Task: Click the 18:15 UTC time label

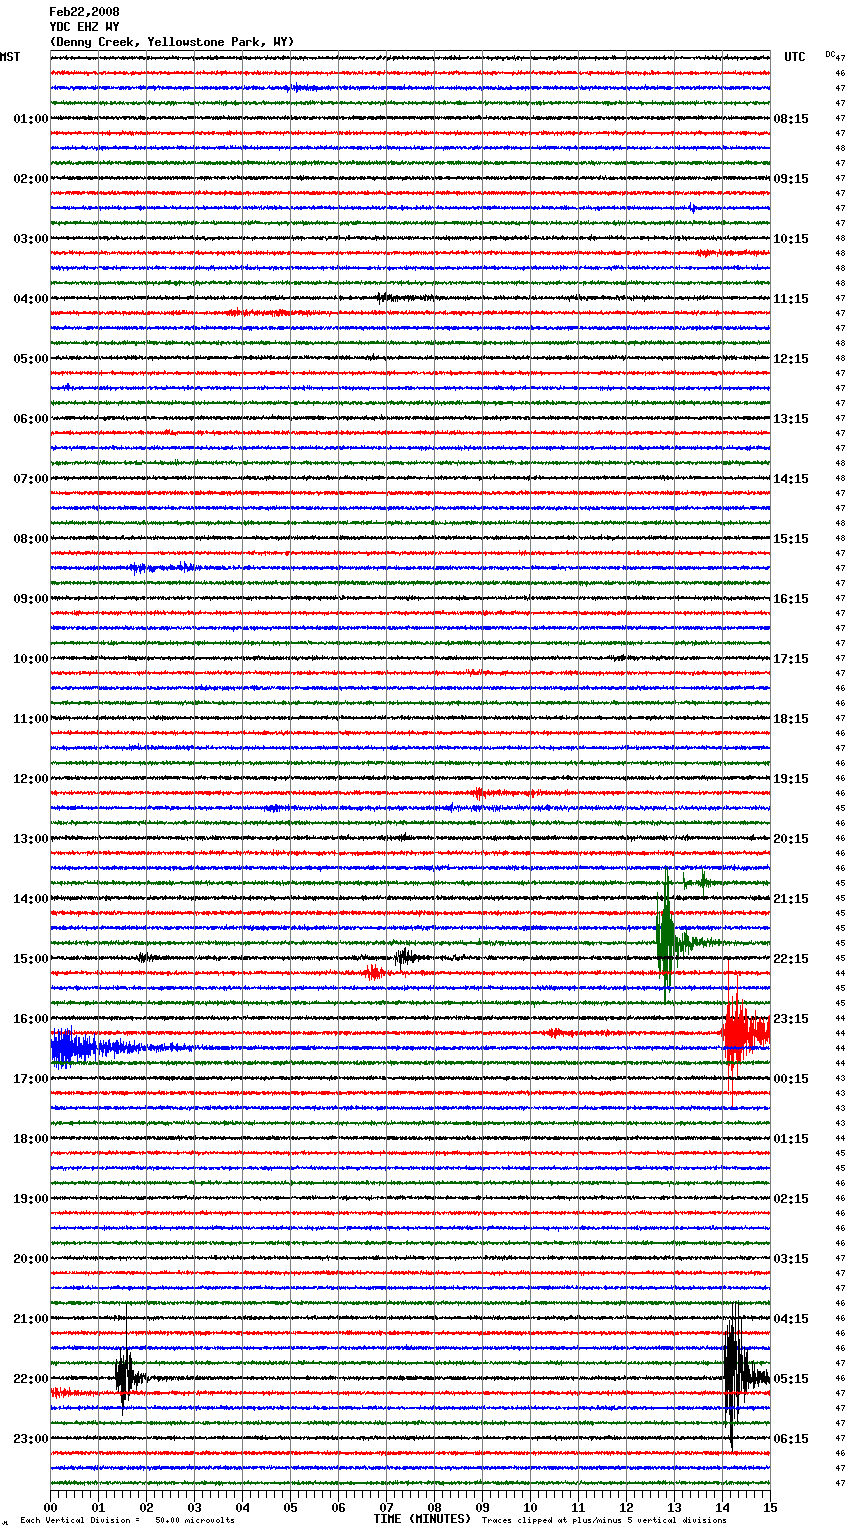Action: (791, 719)
